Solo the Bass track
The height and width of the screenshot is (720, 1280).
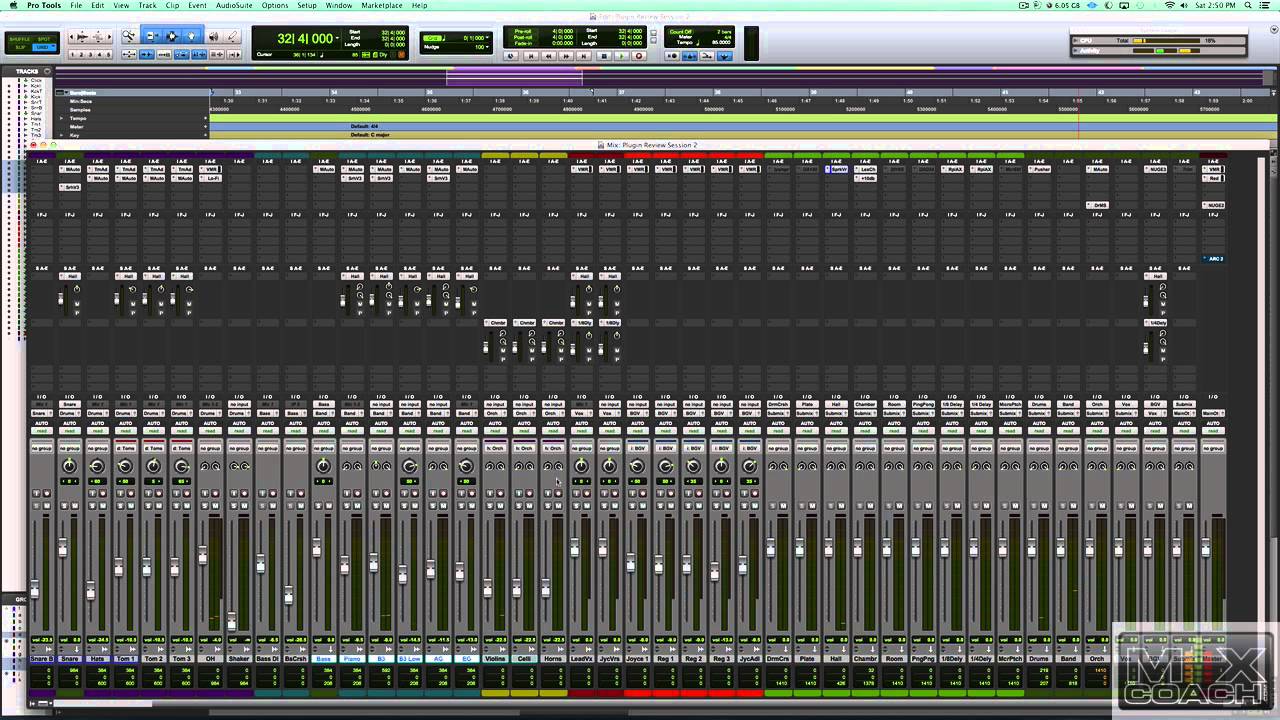pos(318,506)
